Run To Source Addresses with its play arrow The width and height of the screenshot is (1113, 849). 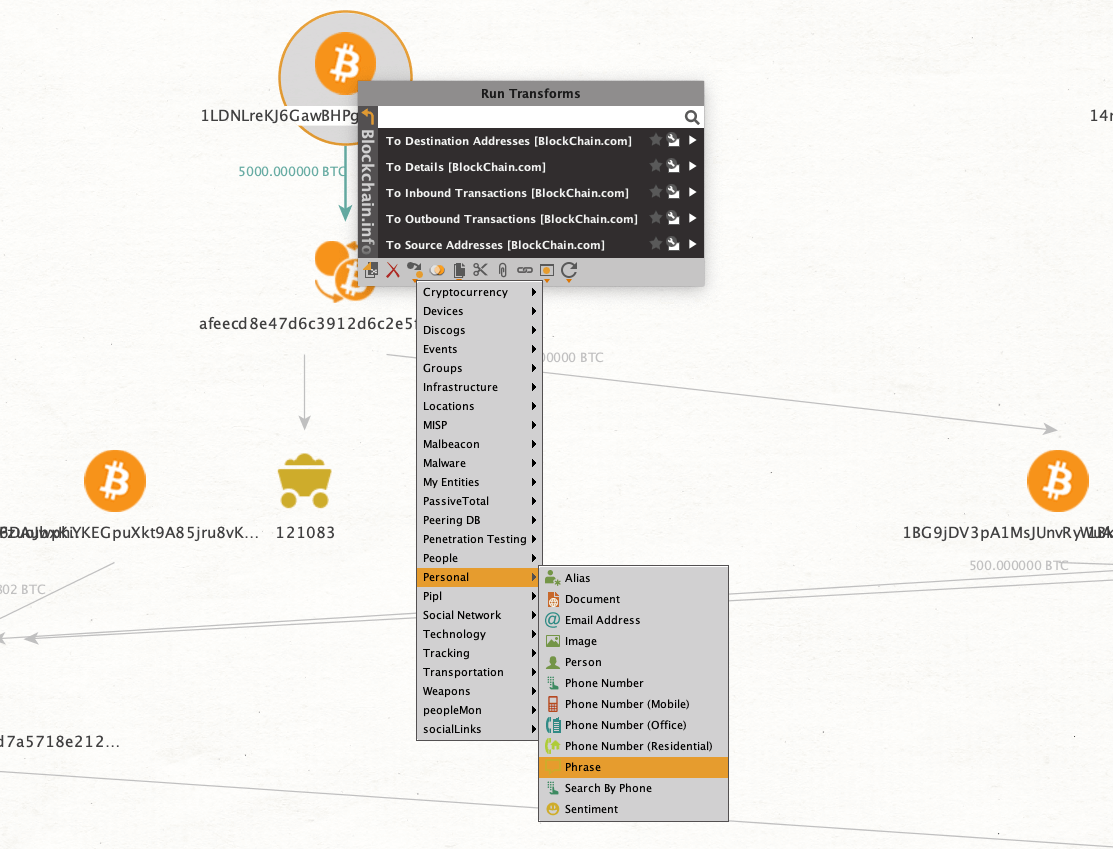click(x=692, y=244)
